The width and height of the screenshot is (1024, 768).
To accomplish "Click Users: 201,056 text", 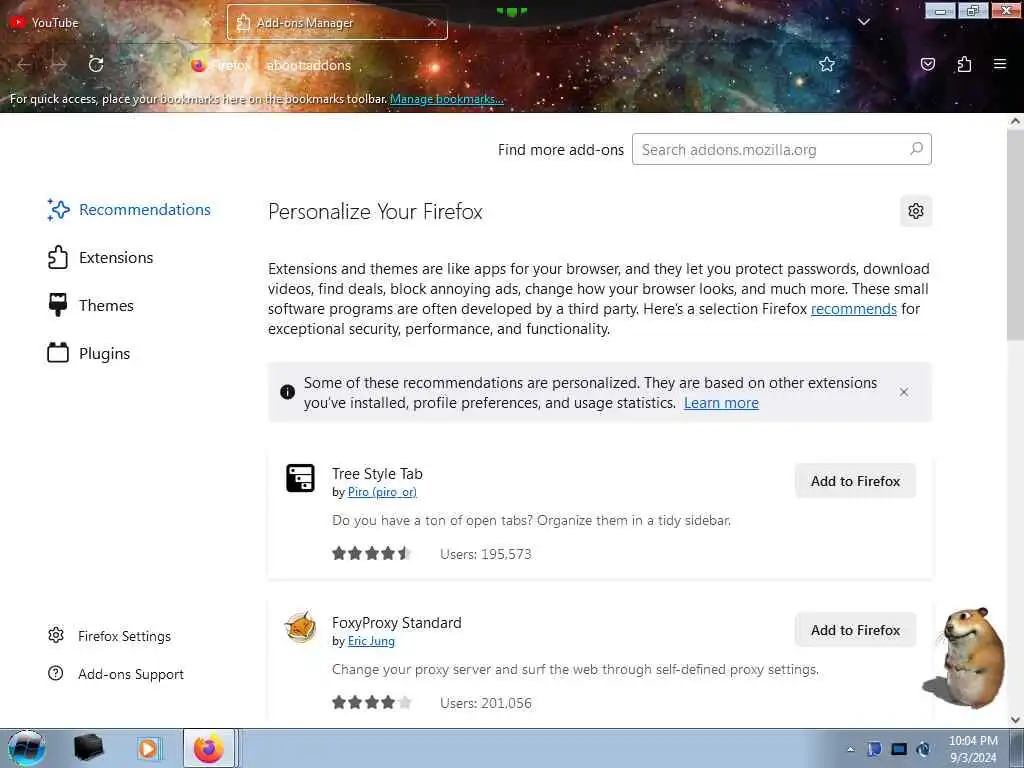I will click(486, 703).
